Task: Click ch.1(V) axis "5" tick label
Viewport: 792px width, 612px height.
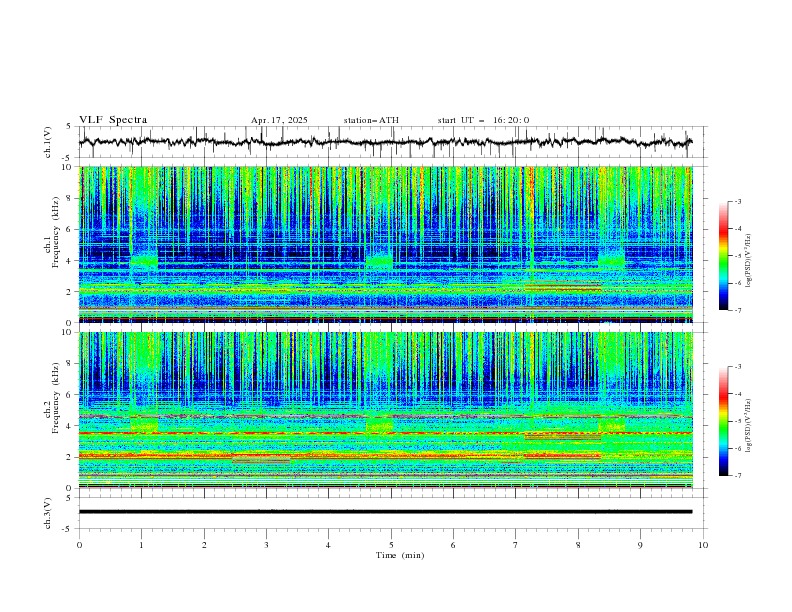Action: 69,127
